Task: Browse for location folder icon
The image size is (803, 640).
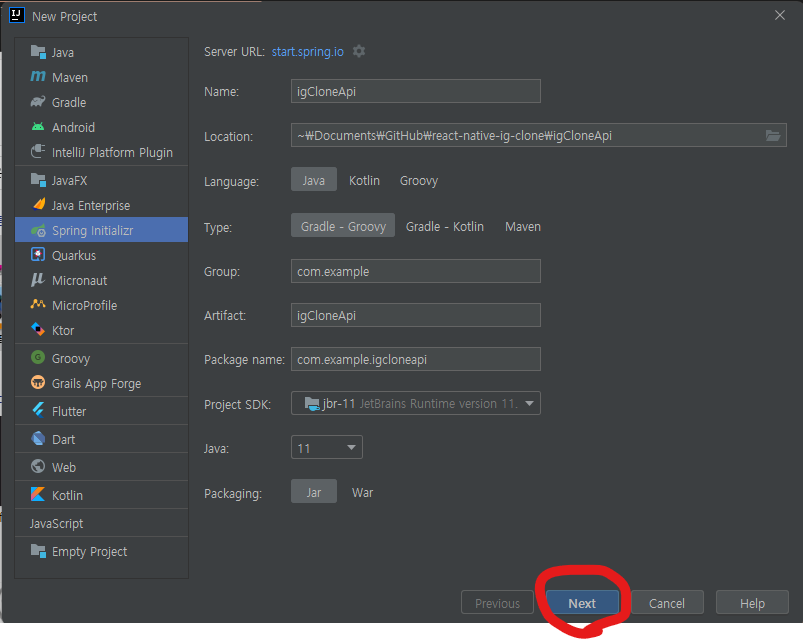Action: (x=773, y=135)
